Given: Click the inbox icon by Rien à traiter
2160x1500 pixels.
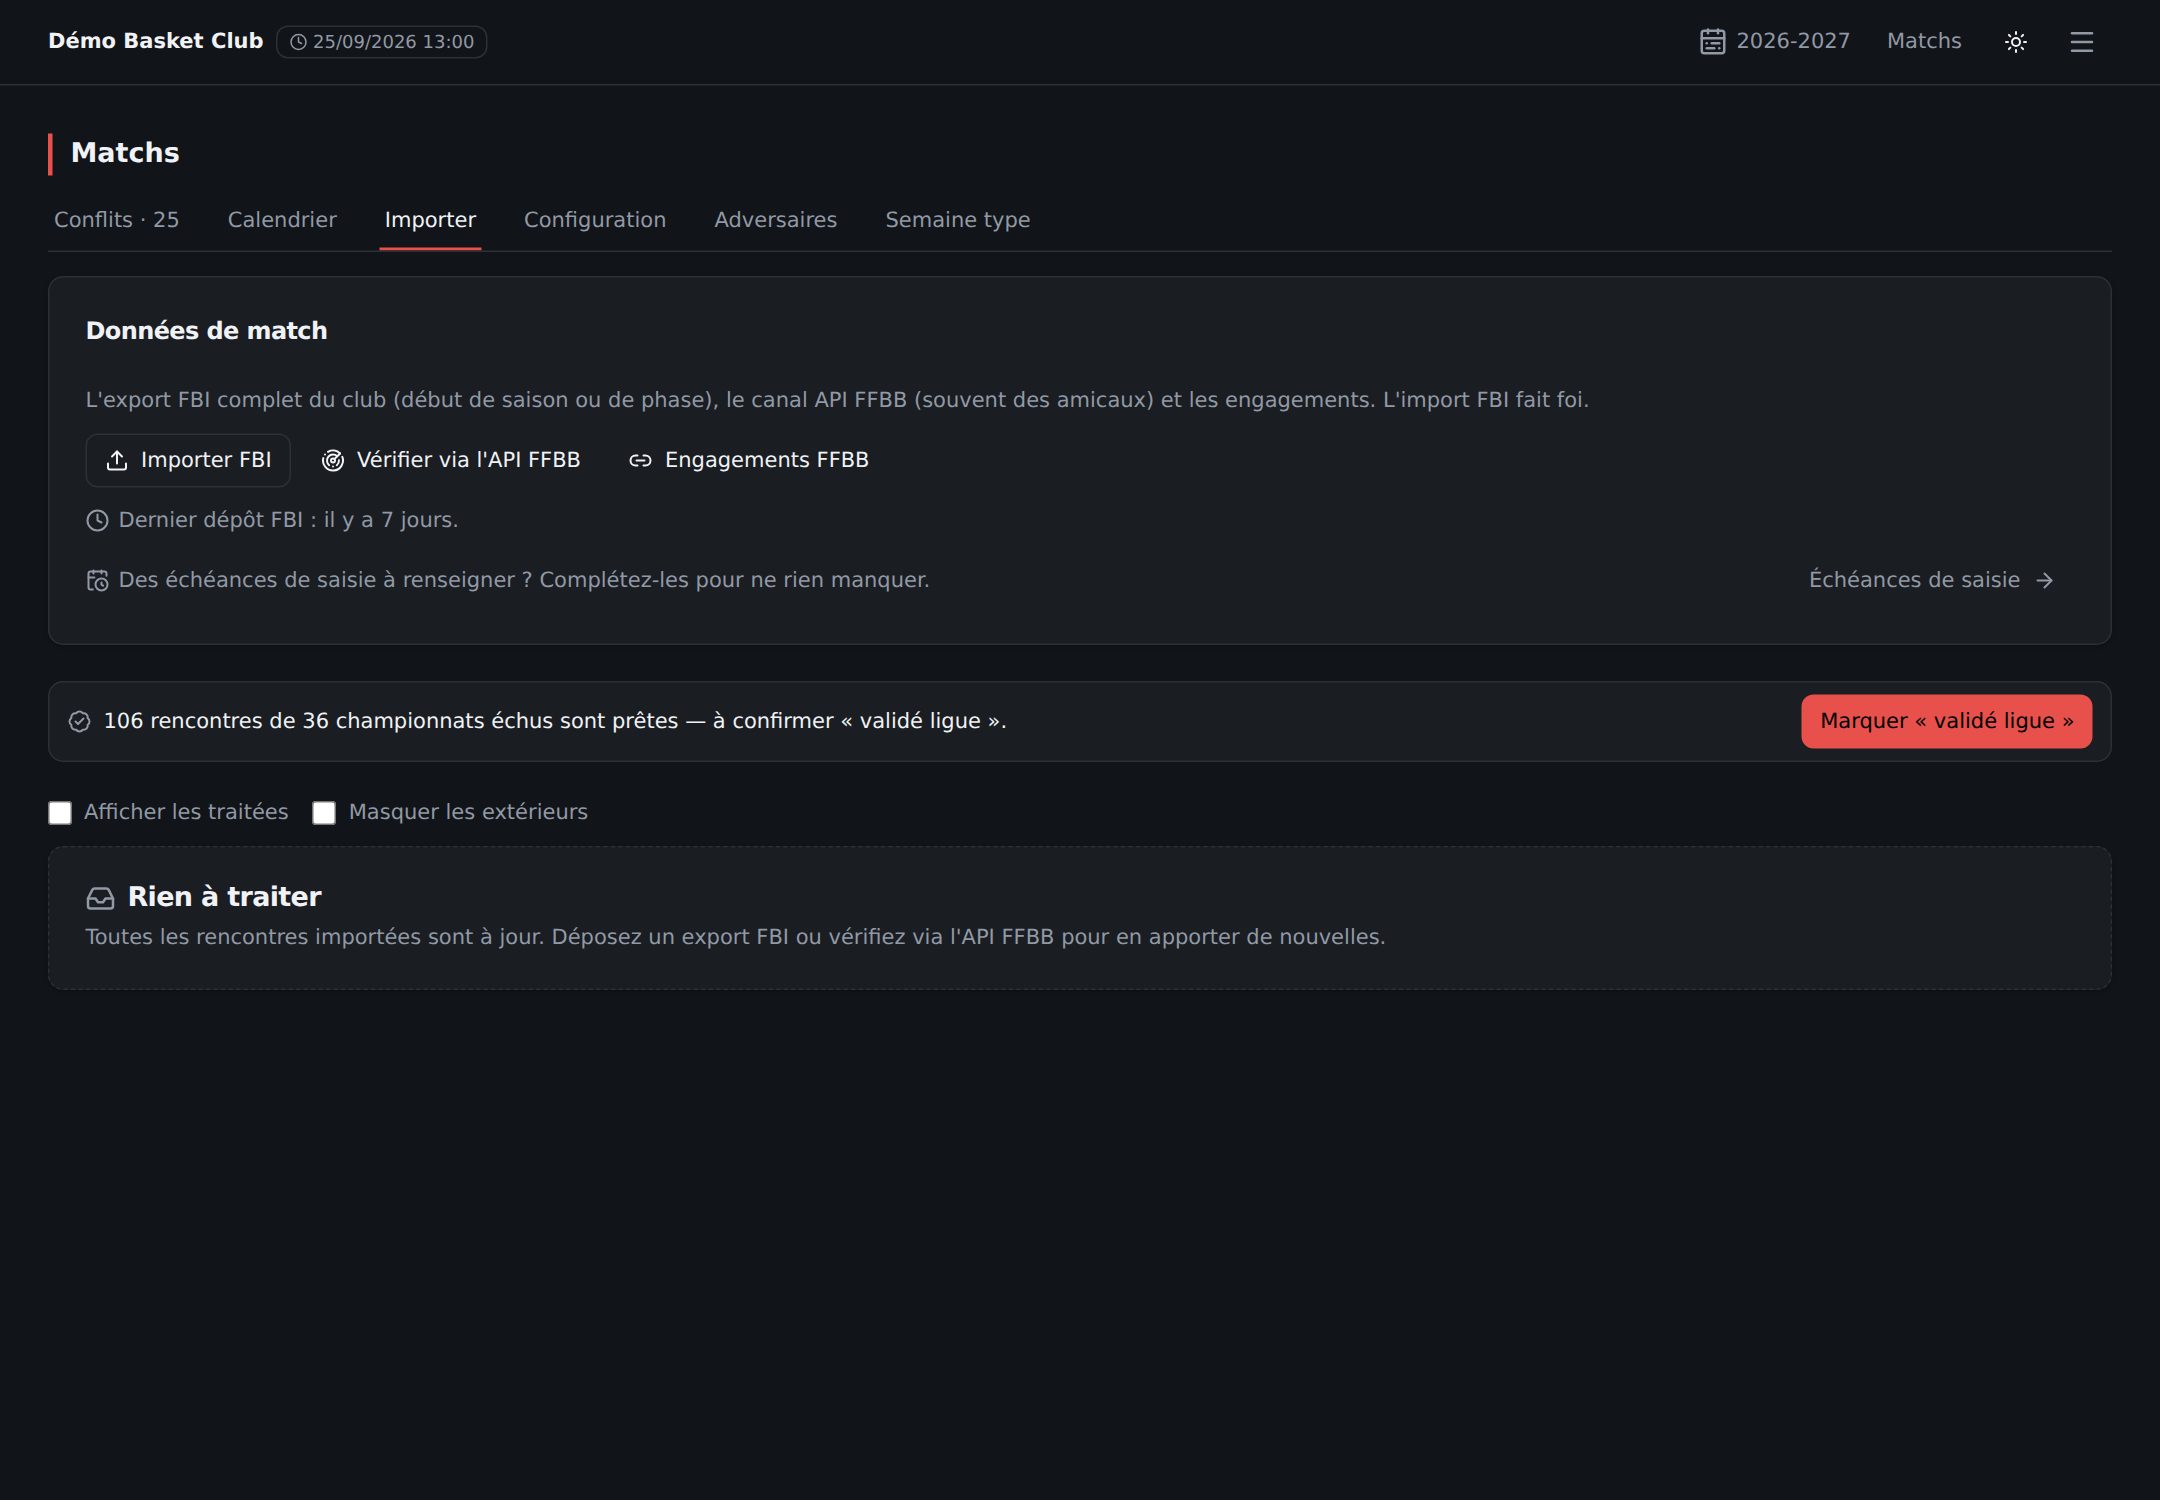Looking at the screenshot, I should pos(100,898).
